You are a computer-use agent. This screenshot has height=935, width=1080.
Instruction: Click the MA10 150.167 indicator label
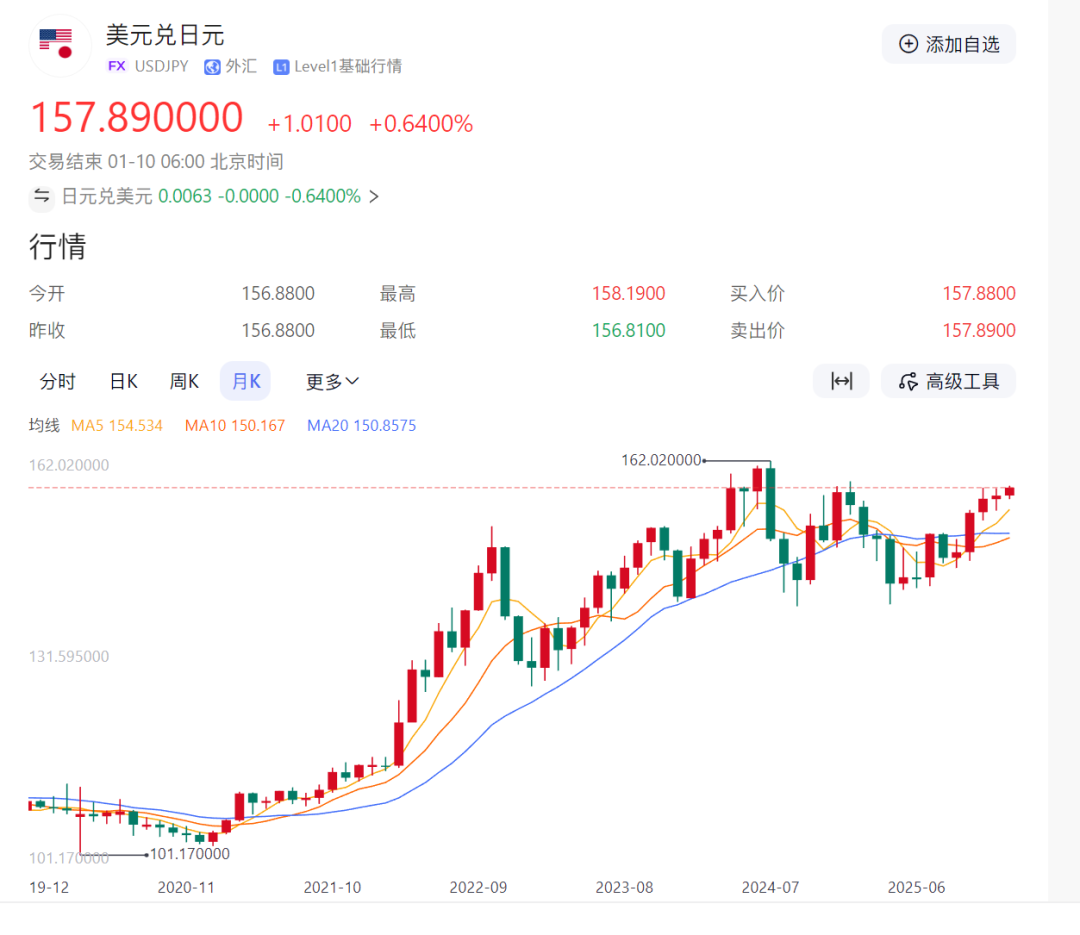pyautogui.click(x=235, y=426)
